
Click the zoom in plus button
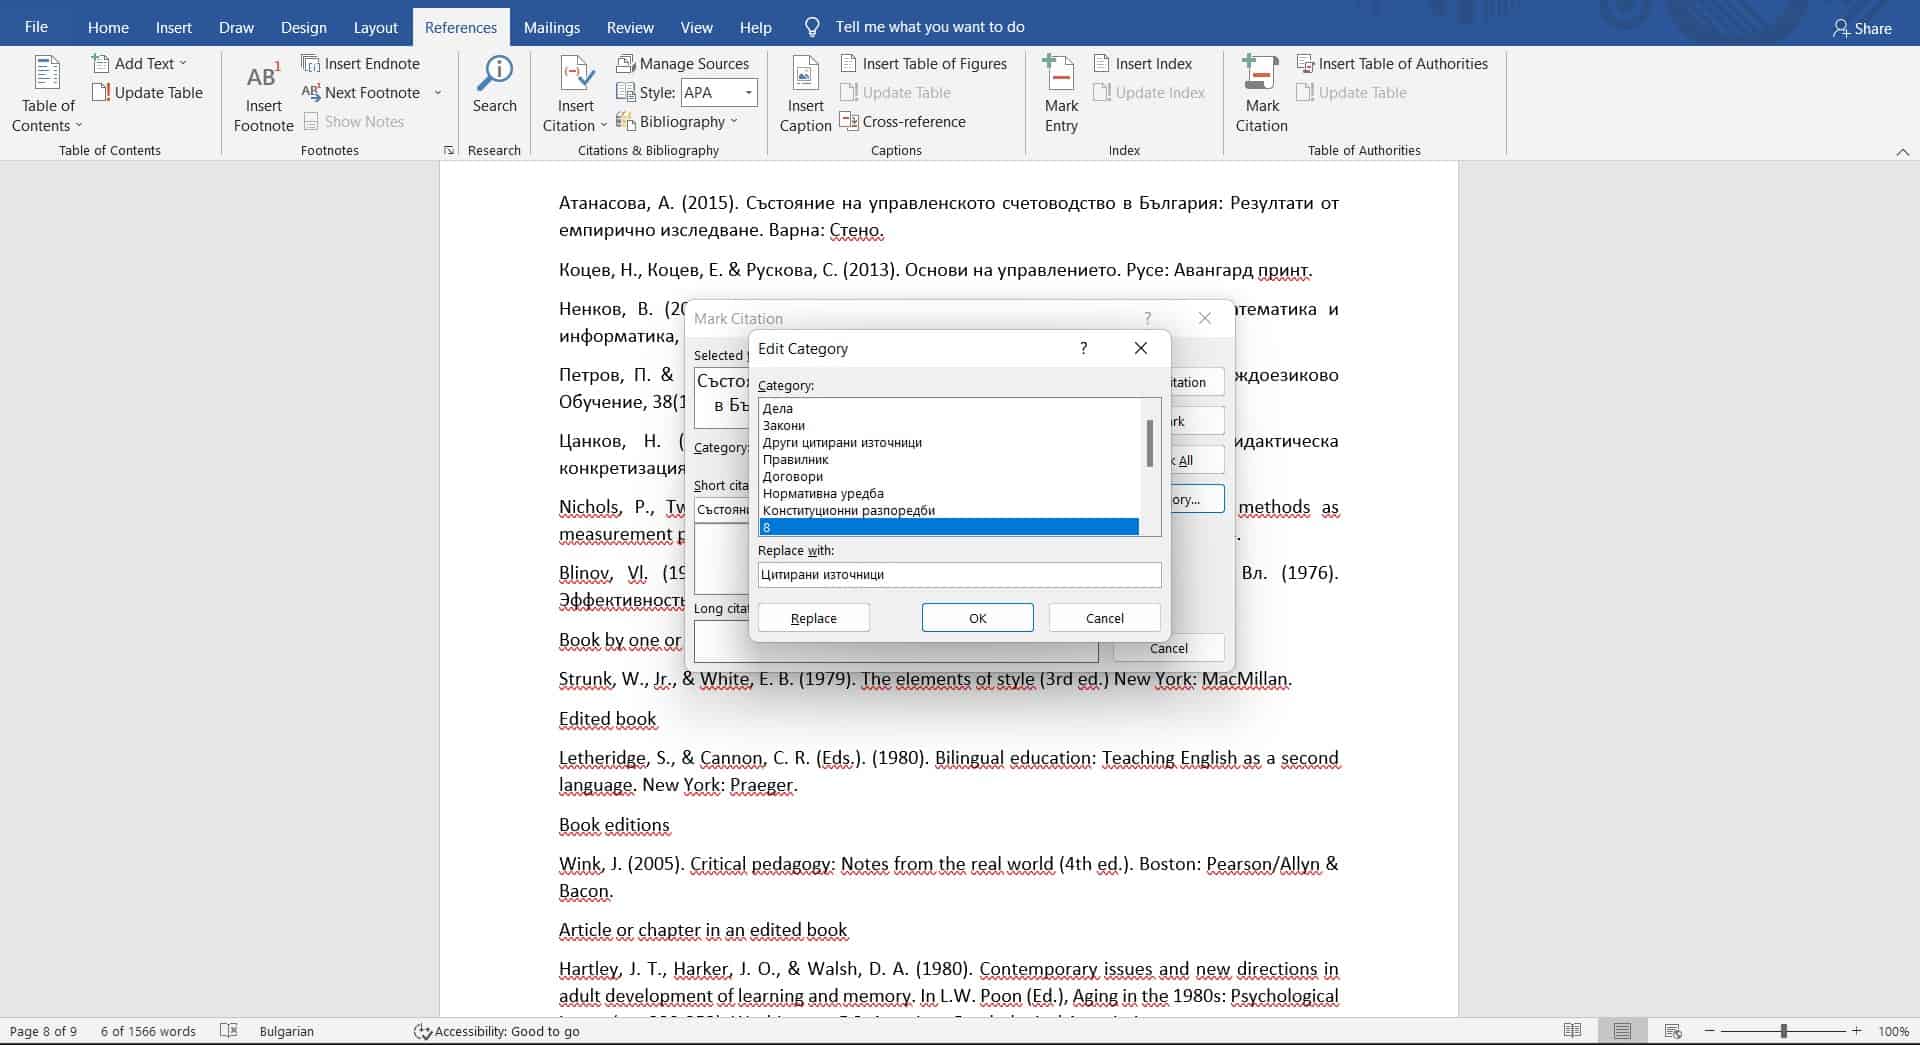pyautogui.click(x=1856, y=1030)
